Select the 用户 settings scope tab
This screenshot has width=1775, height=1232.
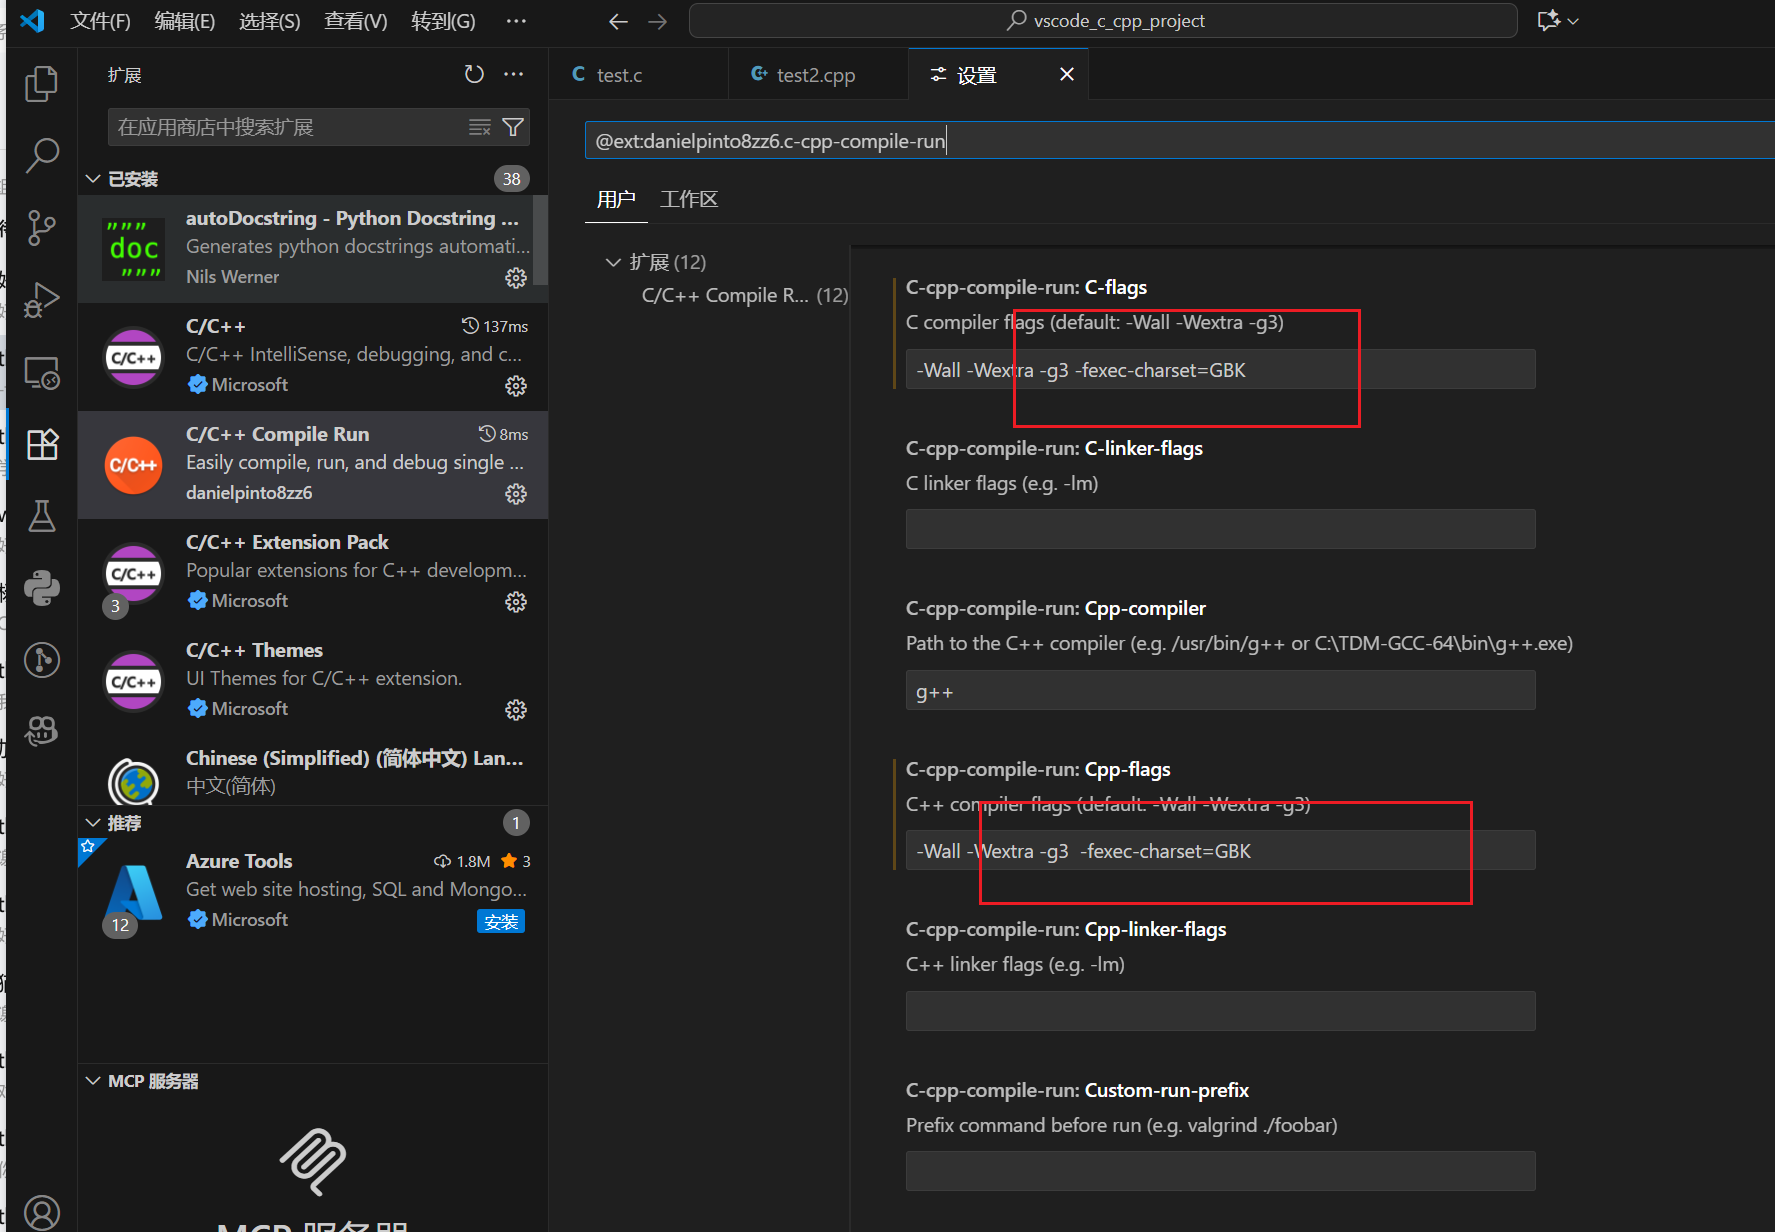tap(616, 200)
